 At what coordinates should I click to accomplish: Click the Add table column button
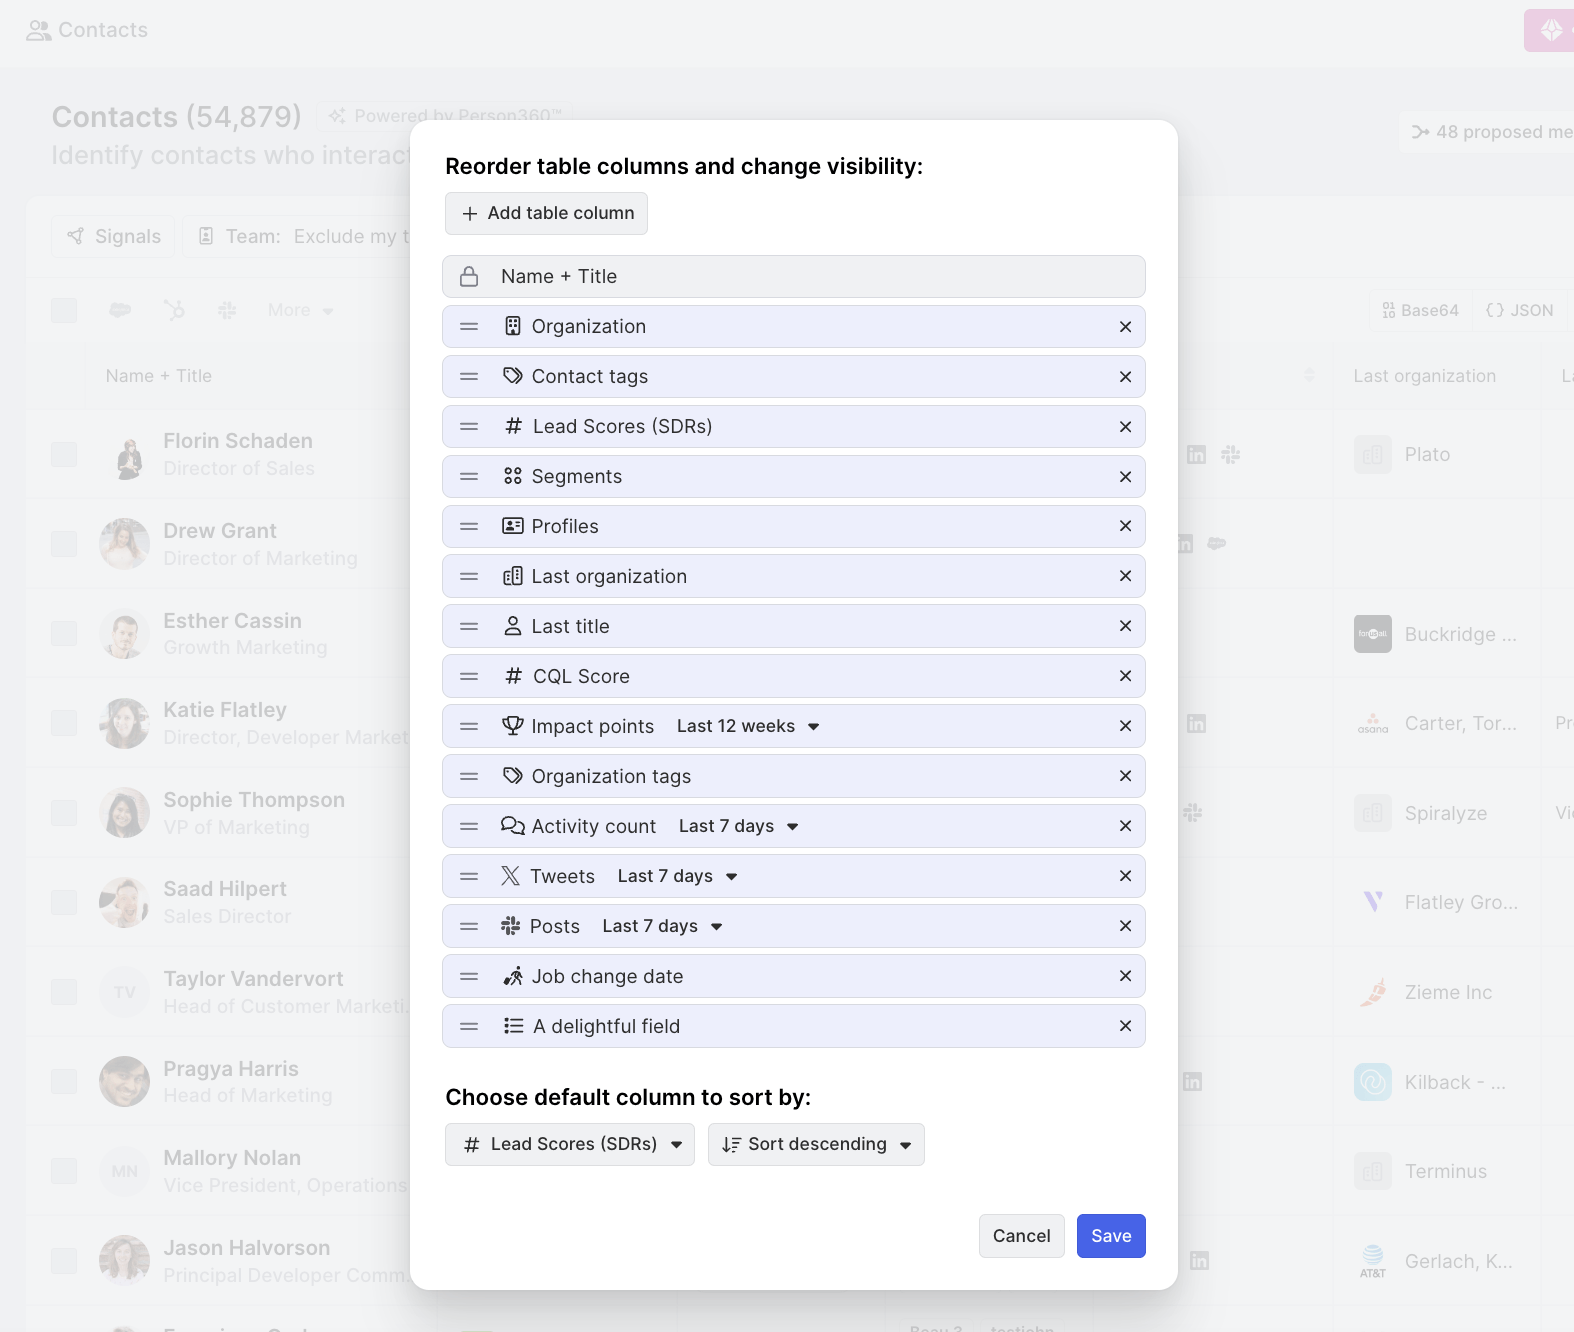point(547,214)
